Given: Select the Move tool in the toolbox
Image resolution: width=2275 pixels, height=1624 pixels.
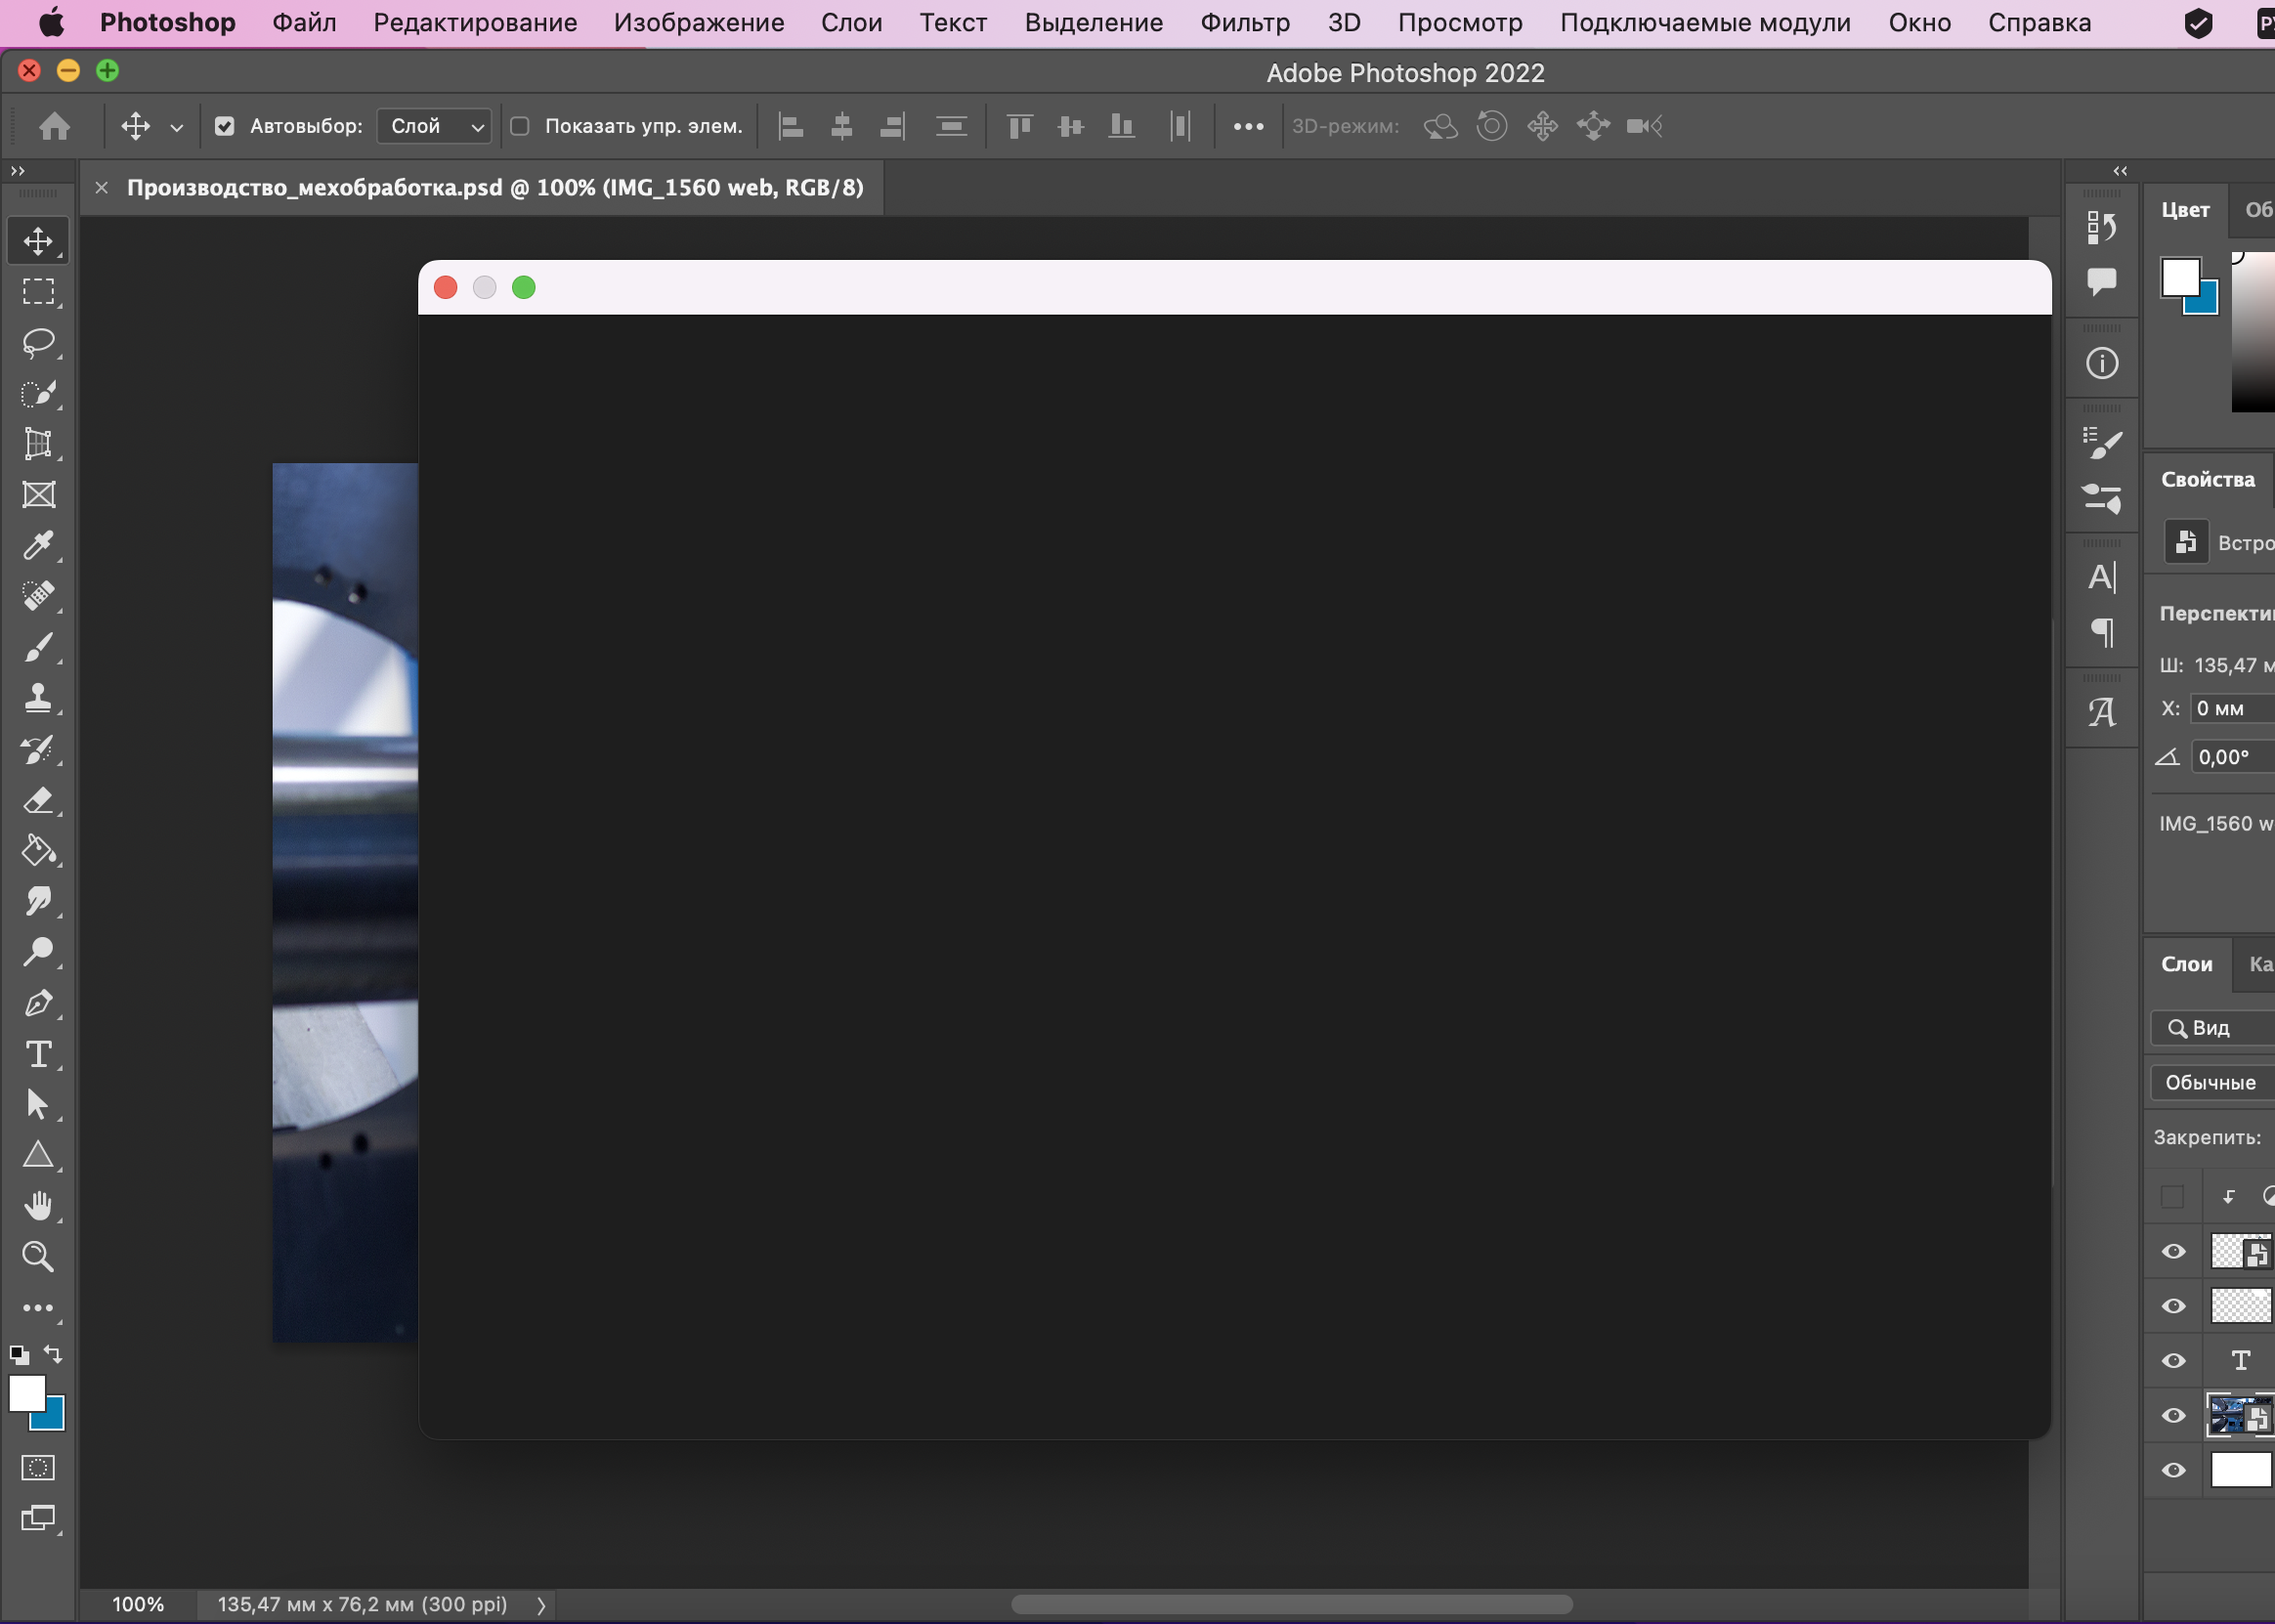Looking at the screenshot, I should [38, 241].
